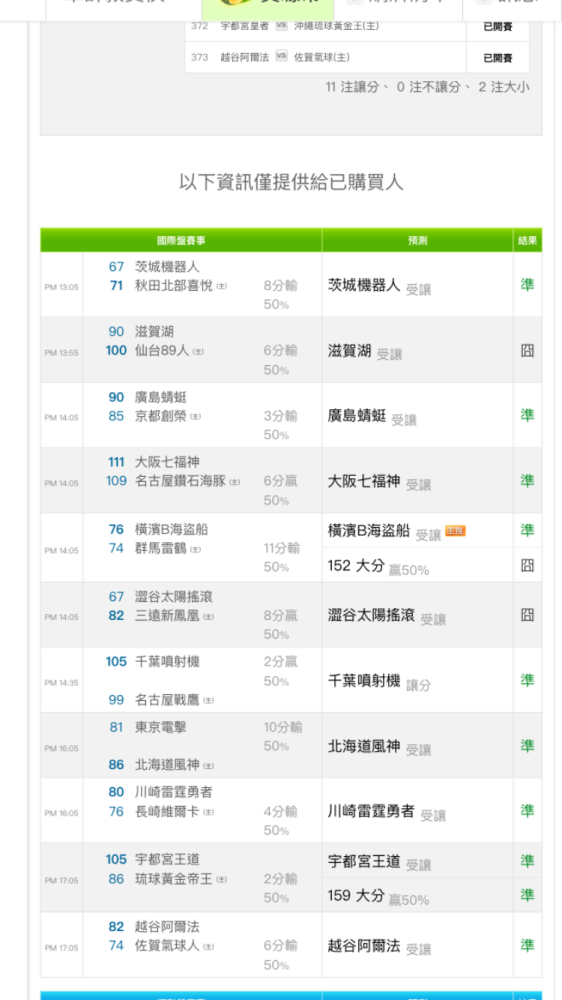This screenshot has height=1000, width=562.
Task: Click the prediction 越谷阿爾法 受讓
Action: tap(380, 946)
